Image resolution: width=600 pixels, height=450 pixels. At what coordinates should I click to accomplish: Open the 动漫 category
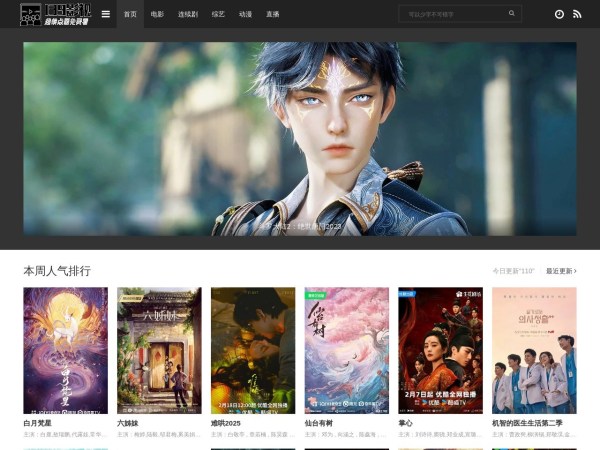pyautogui.click(x=245, y=15)
